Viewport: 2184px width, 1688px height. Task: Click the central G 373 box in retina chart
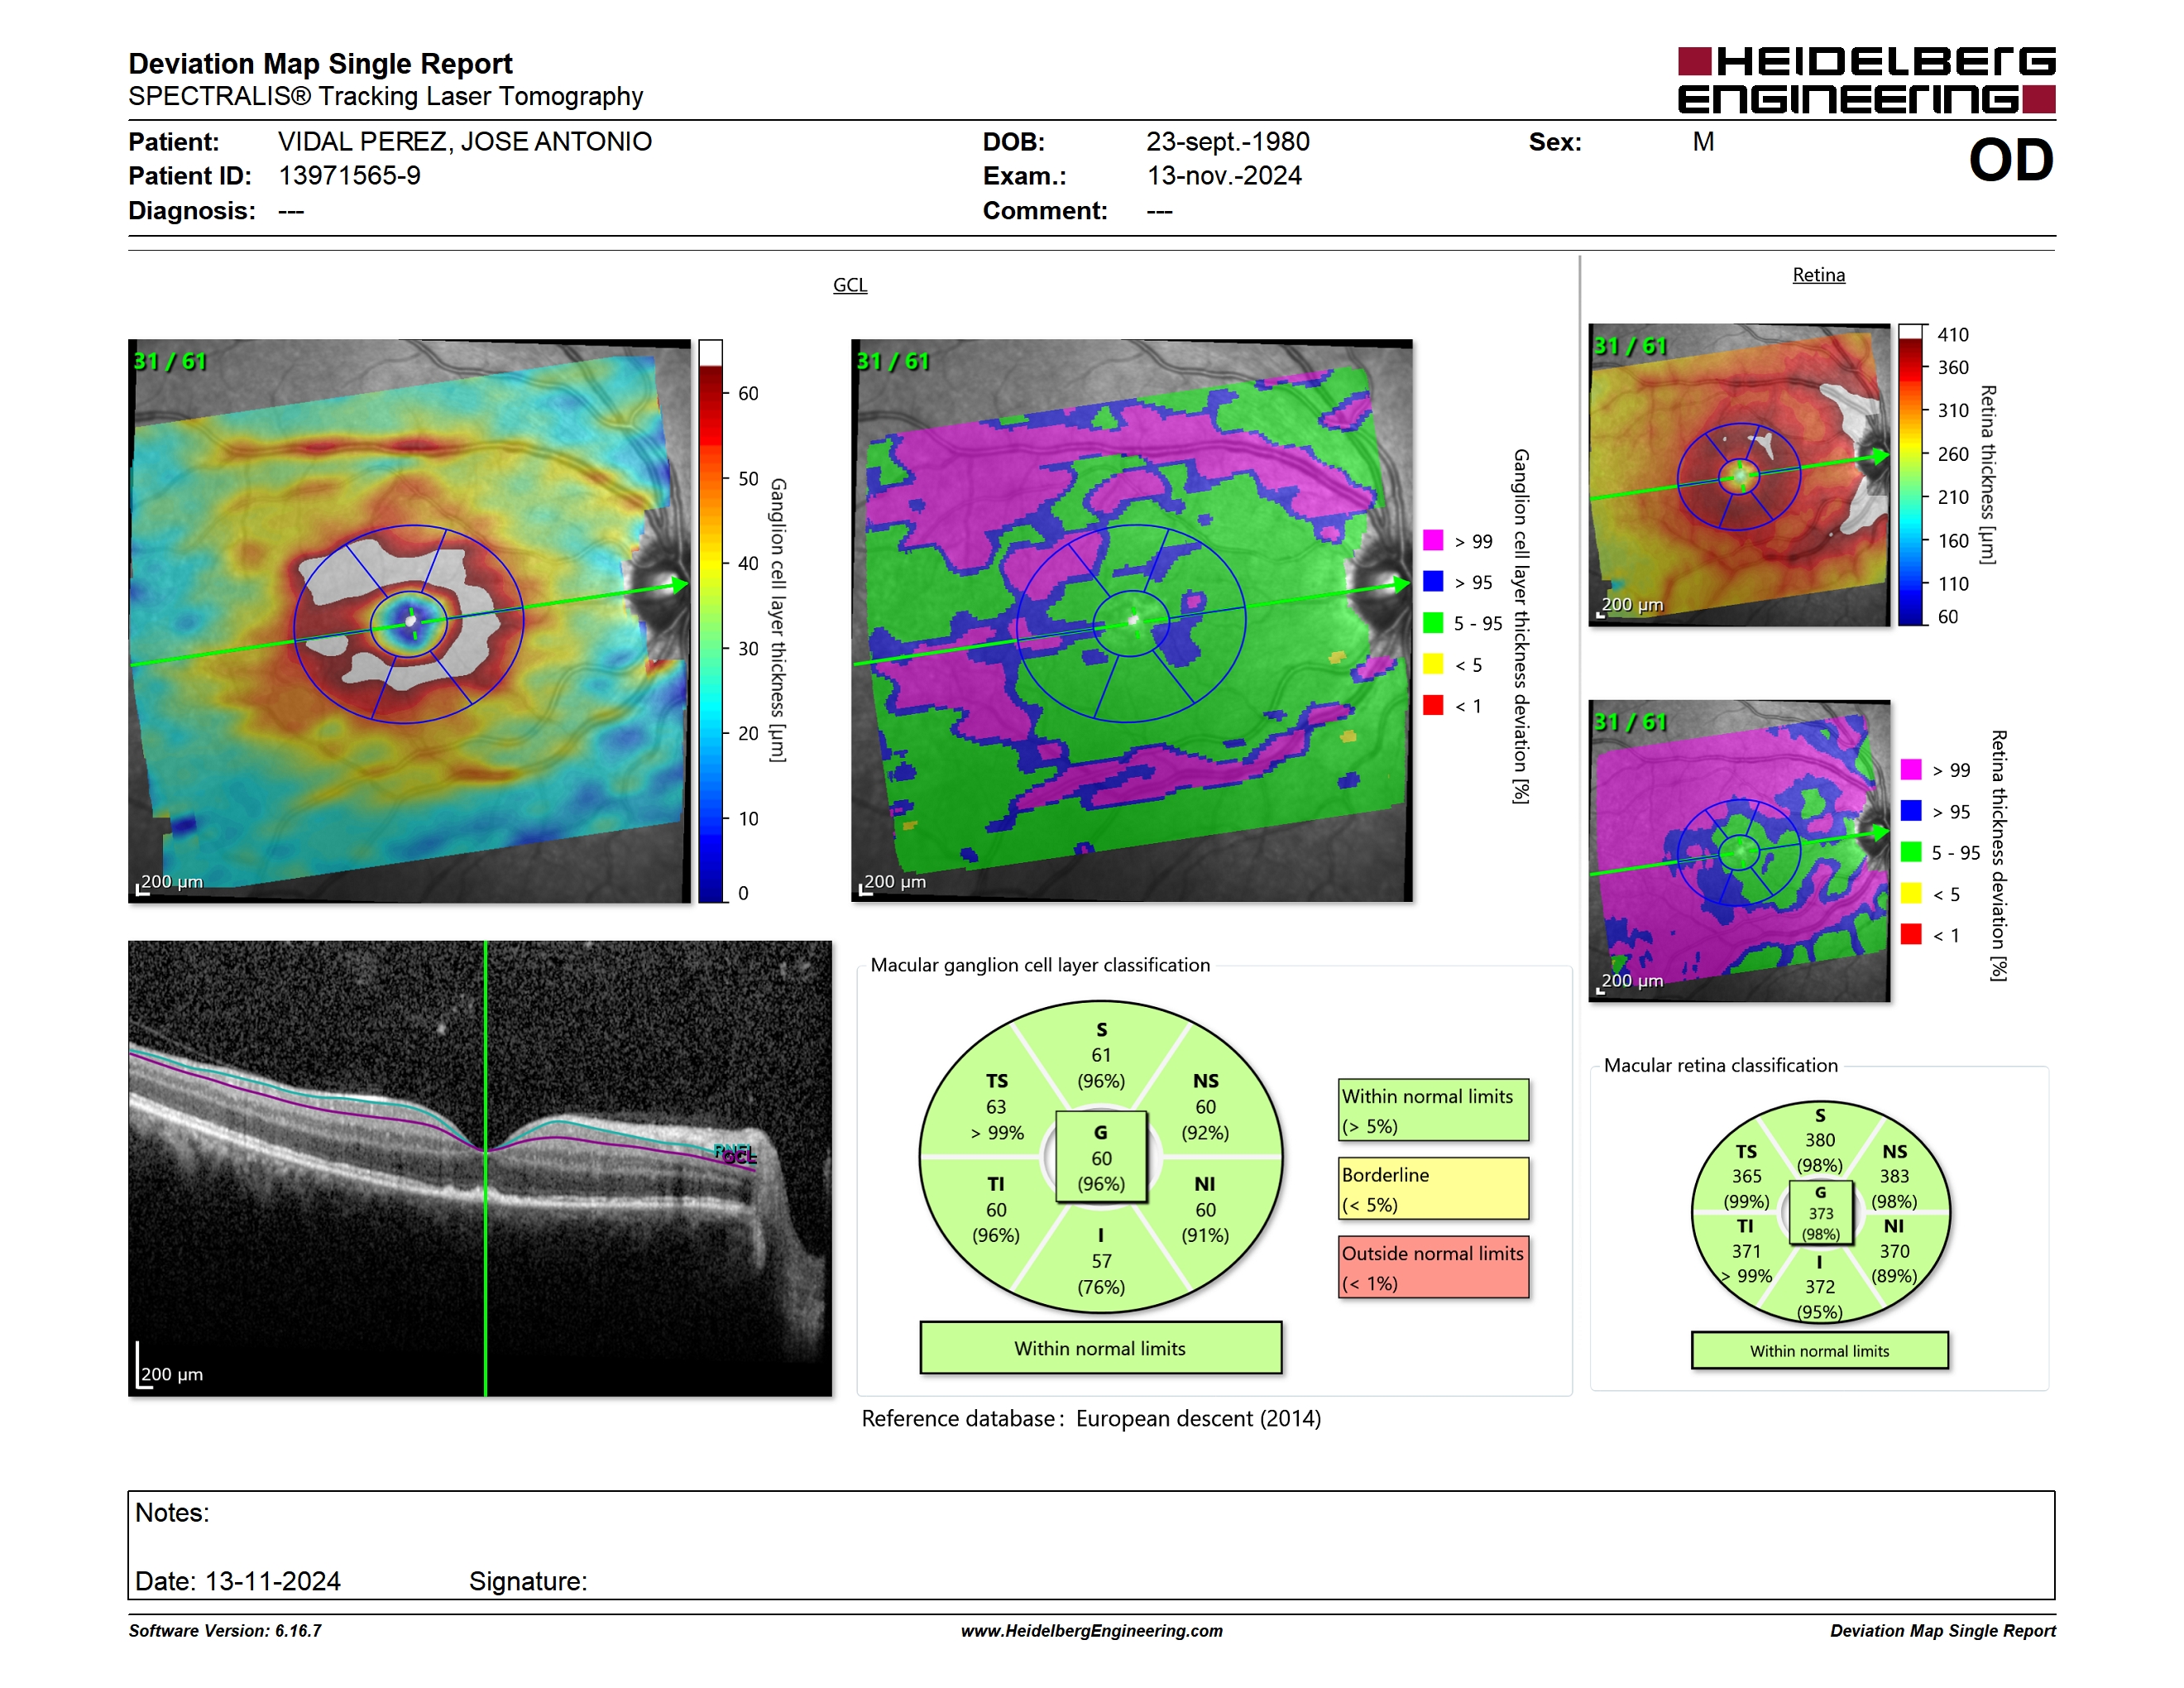click(1820, 1212)
